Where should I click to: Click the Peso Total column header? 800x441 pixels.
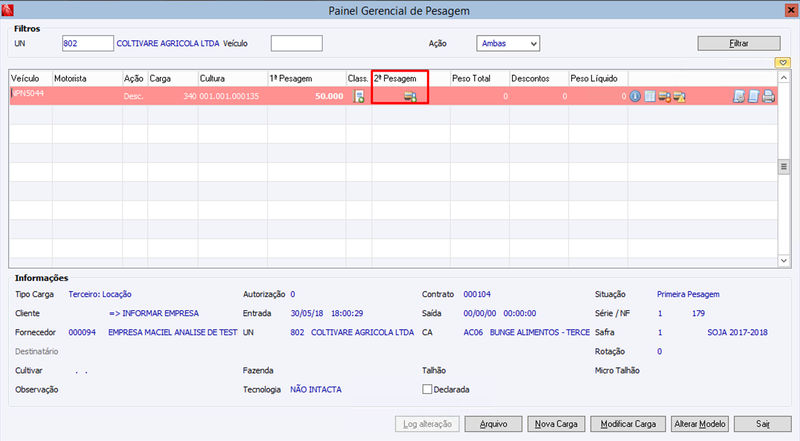click(480, 79)
